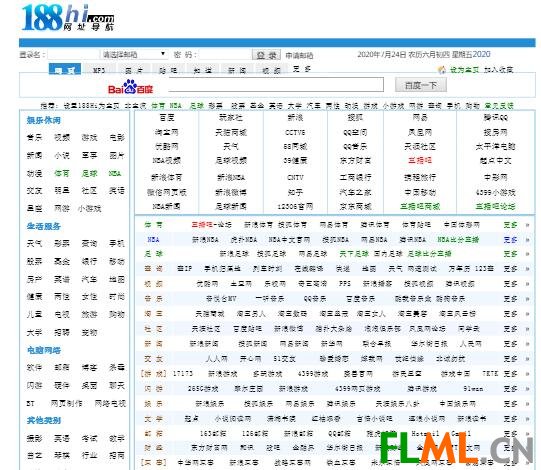Open the QQ空间 site link
Screen dimensions: 541x470
pyautogui.click(x=355, y=133)
